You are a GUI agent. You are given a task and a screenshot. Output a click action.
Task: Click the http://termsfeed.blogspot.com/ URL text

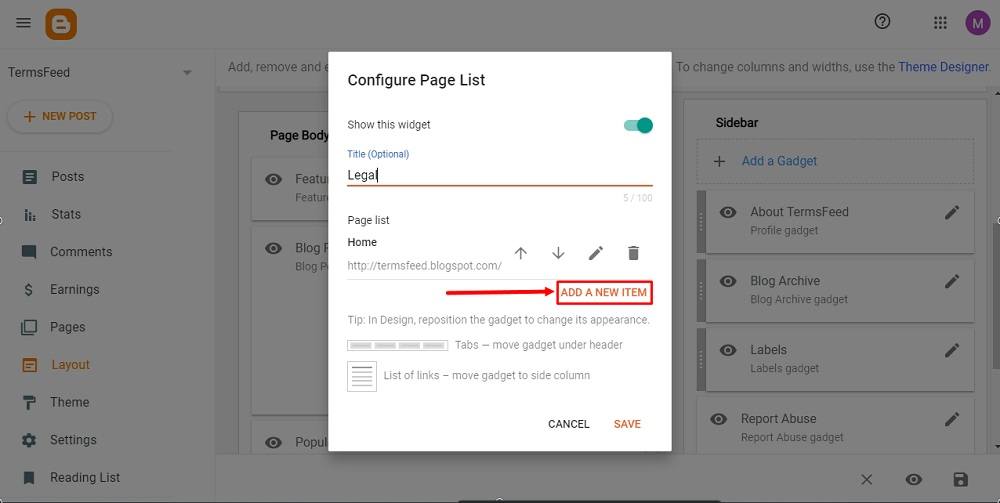click(424, 266)
